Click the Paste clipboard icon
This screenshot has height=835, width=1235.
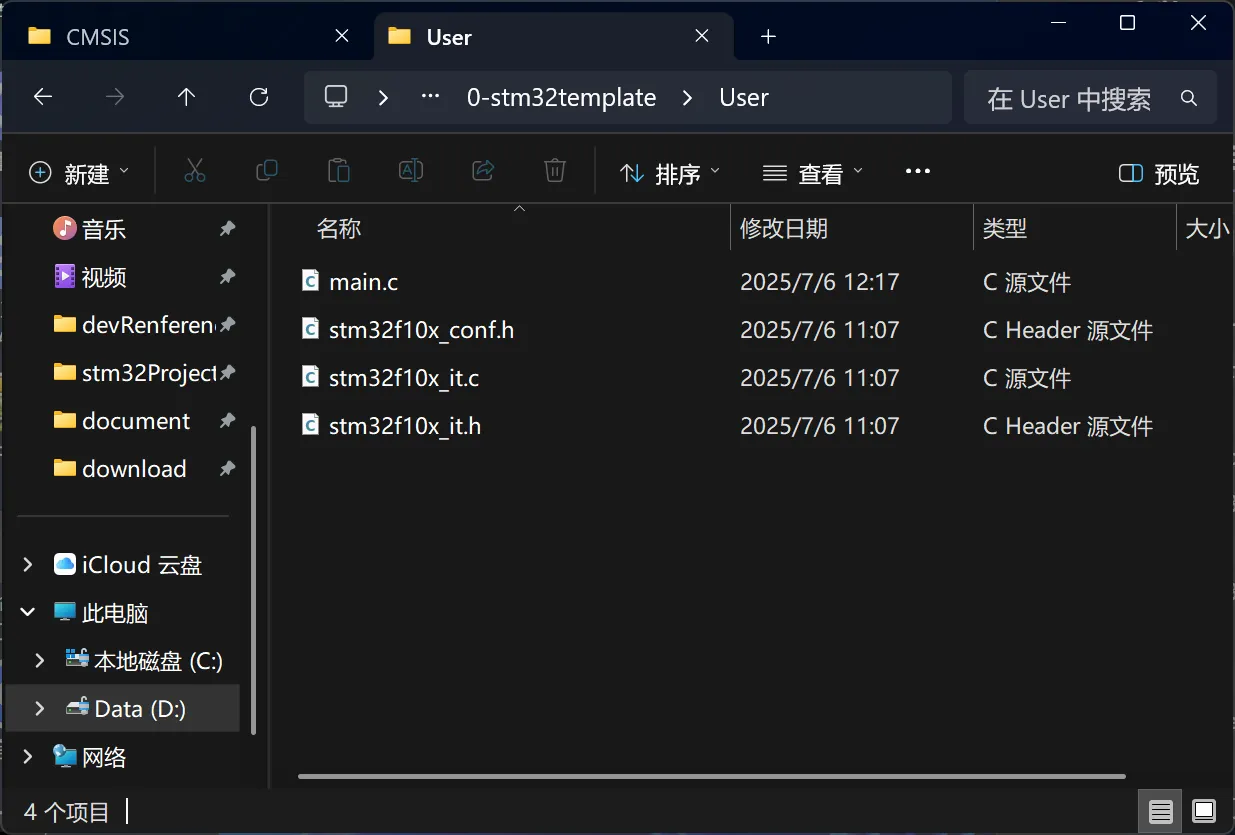(x=339, y=172)
